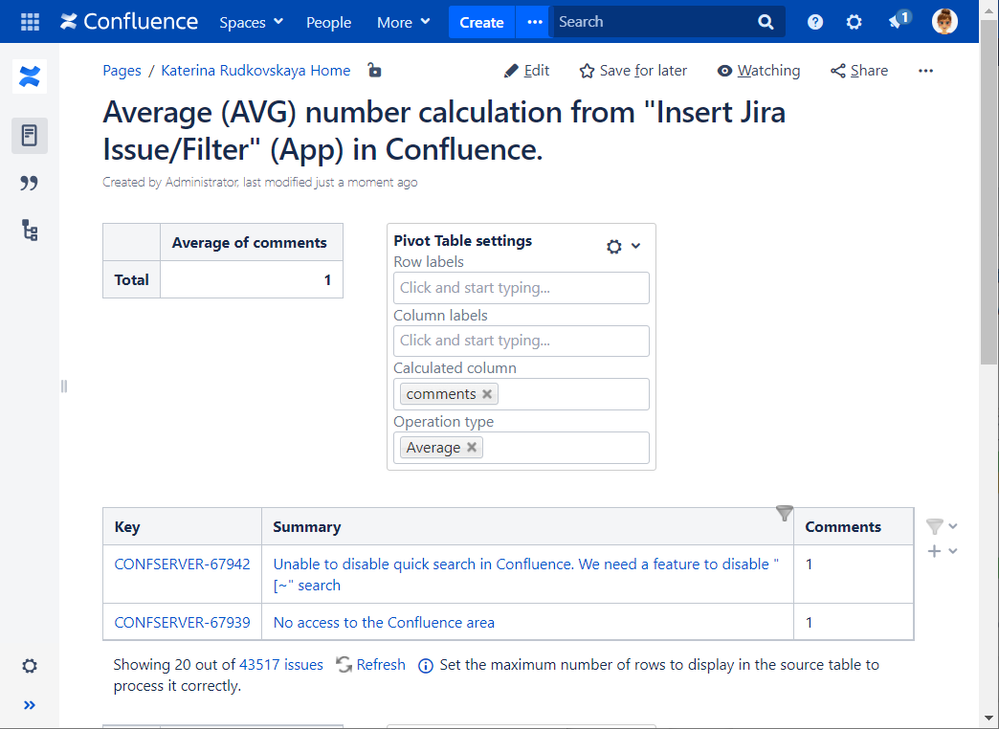Image resolution: width=999 pixels, height=729 pixels.
Task: Click the Row labels input field
Action: point(521,288)
